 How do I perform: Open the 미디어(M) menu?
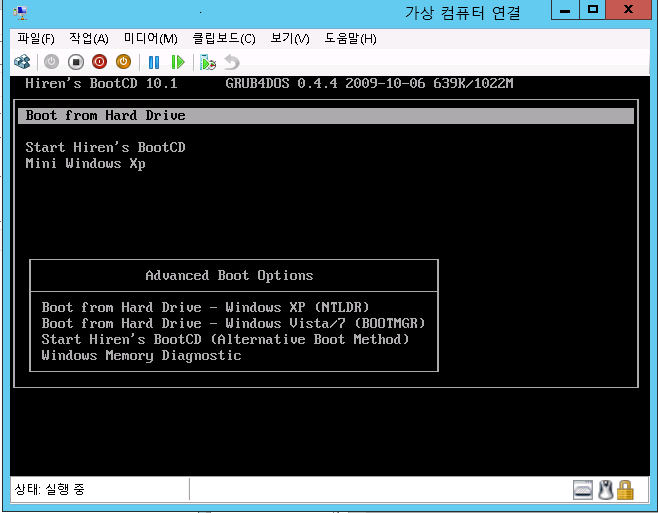coord(151,39)
